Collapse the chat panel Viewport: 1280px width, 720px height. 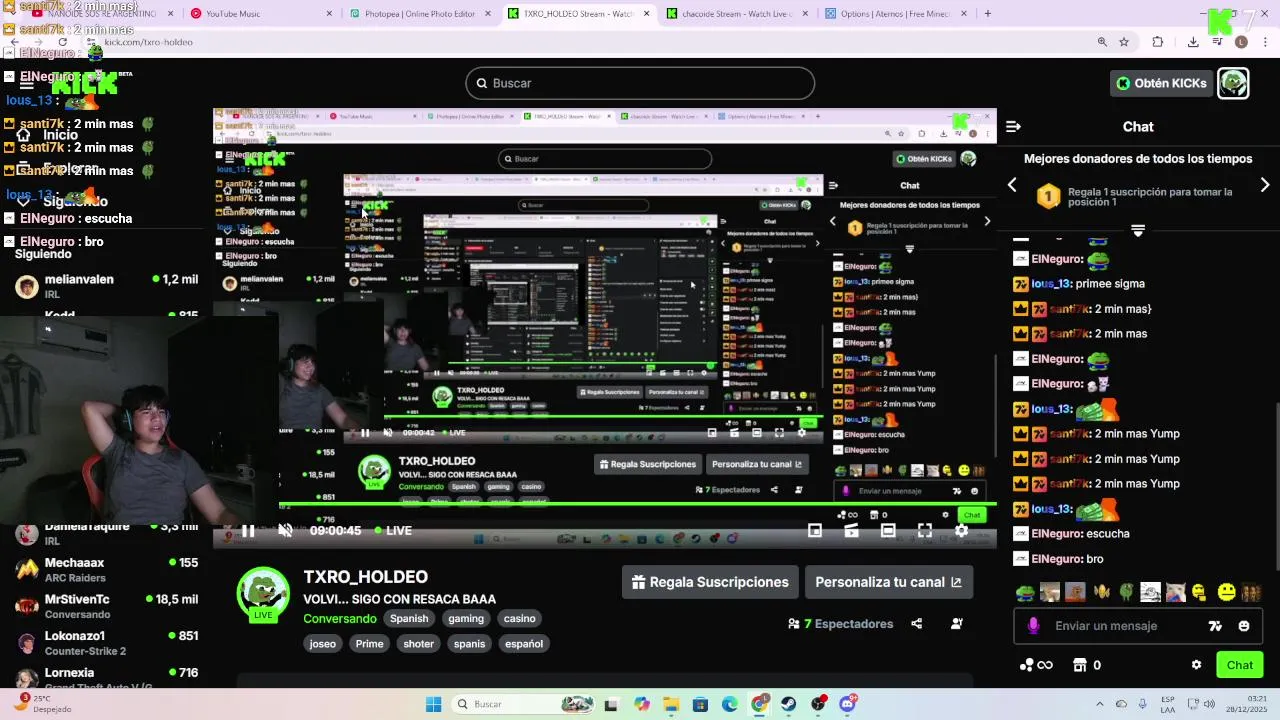(1013, 127)
